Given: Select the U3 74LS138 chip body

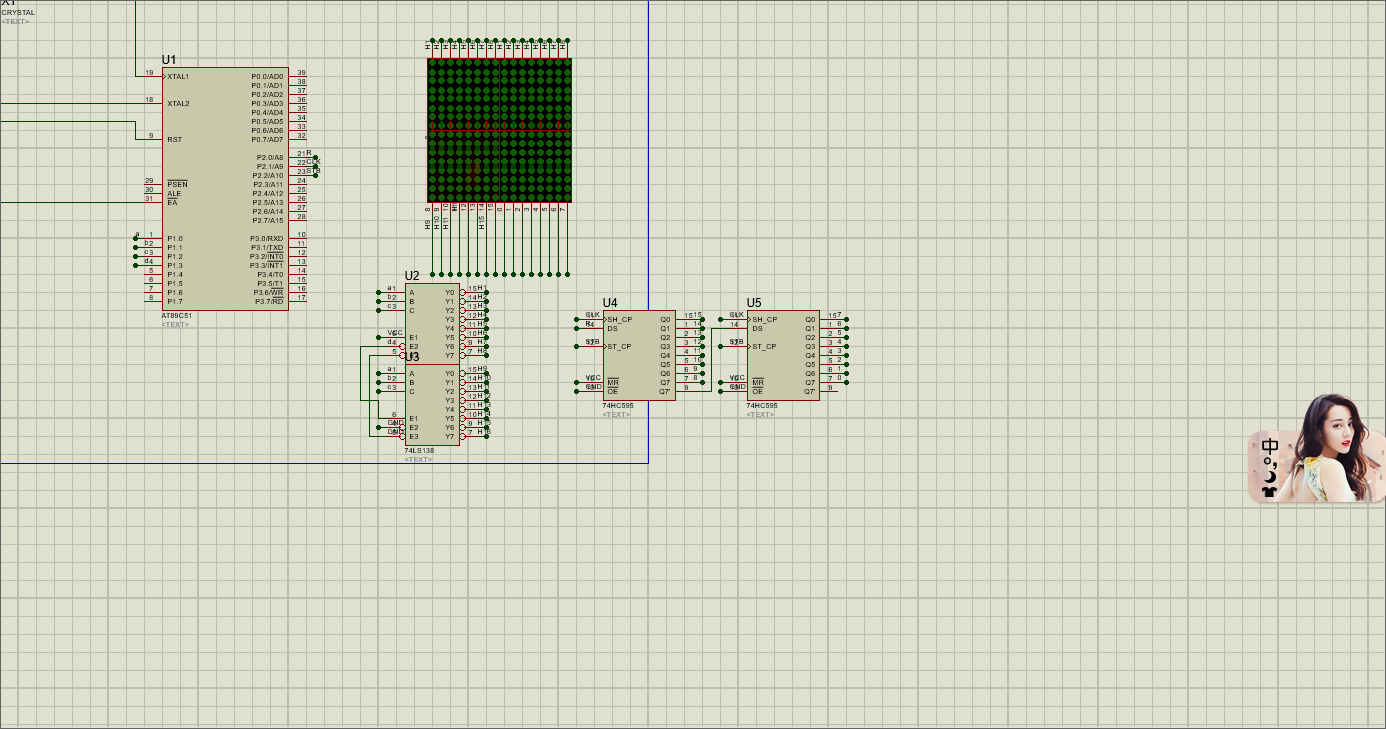Looking at the screenshot, I should pos(432,404).
